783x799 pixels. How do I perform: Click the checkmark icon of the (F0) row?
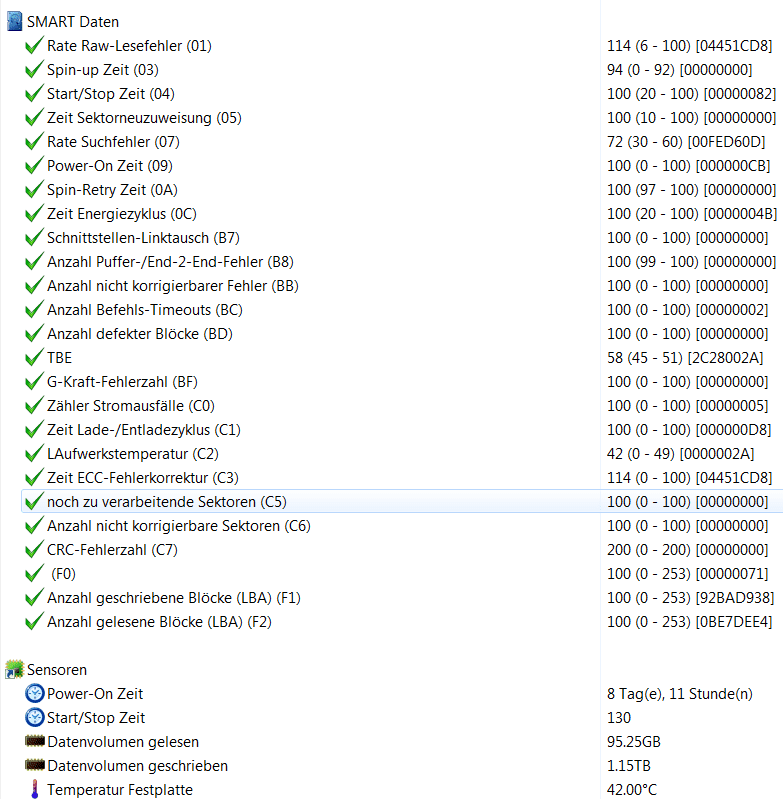coord(34,573)
